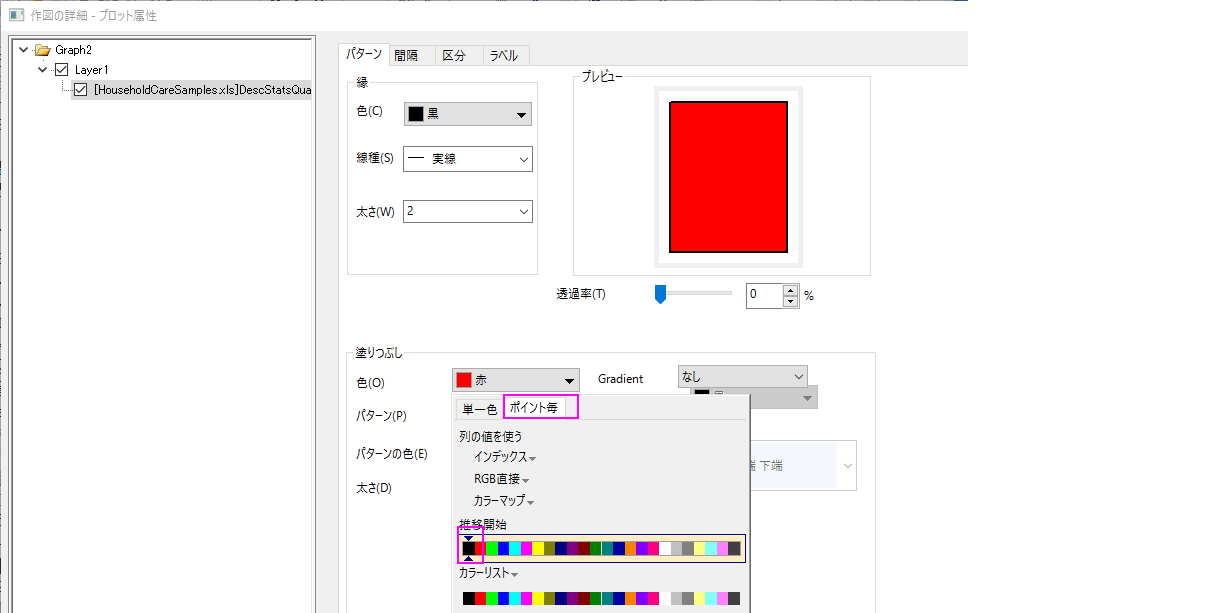1228x613 pixels.
Task: Open the Gradient dropdown set to なし
Action: click(x=742, y=376)
